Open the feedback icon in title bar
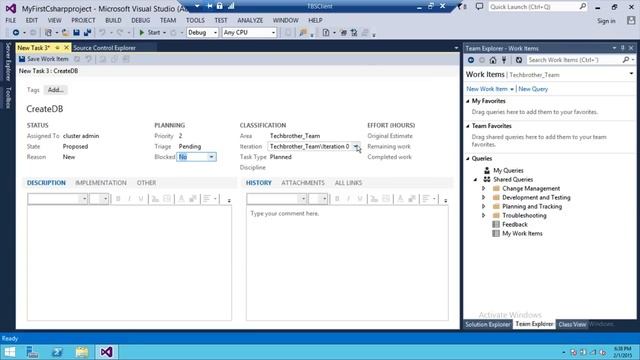 click(479, 7)
